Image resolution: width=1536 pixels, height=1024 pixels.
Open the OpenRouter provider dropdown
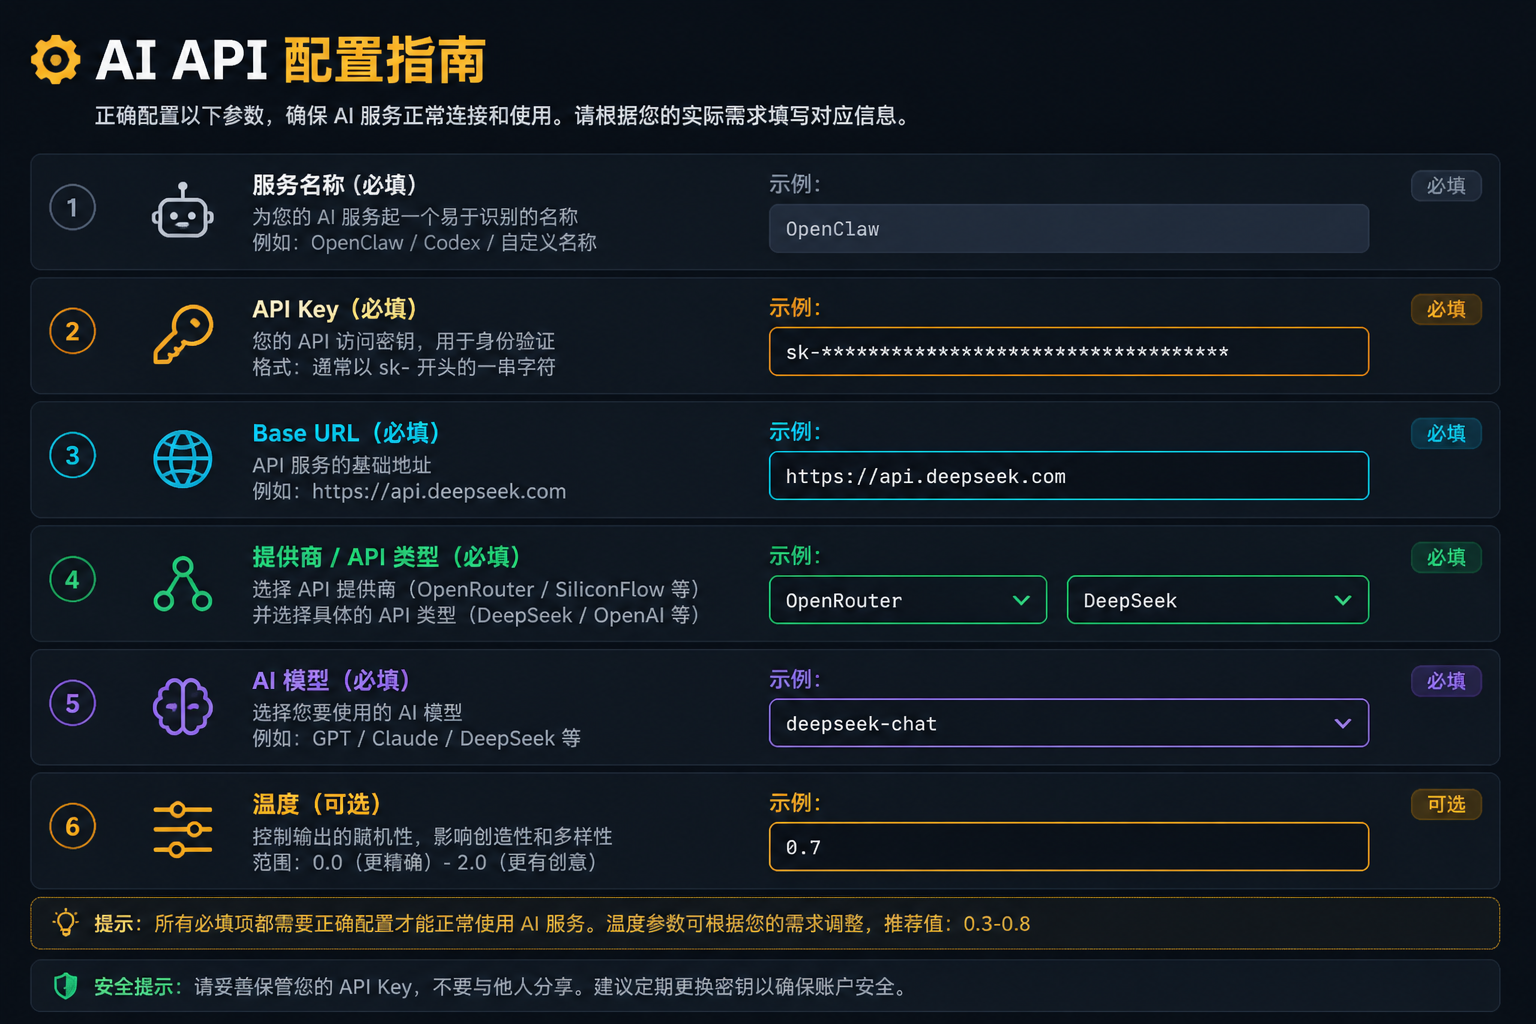(x=908, y=600)
